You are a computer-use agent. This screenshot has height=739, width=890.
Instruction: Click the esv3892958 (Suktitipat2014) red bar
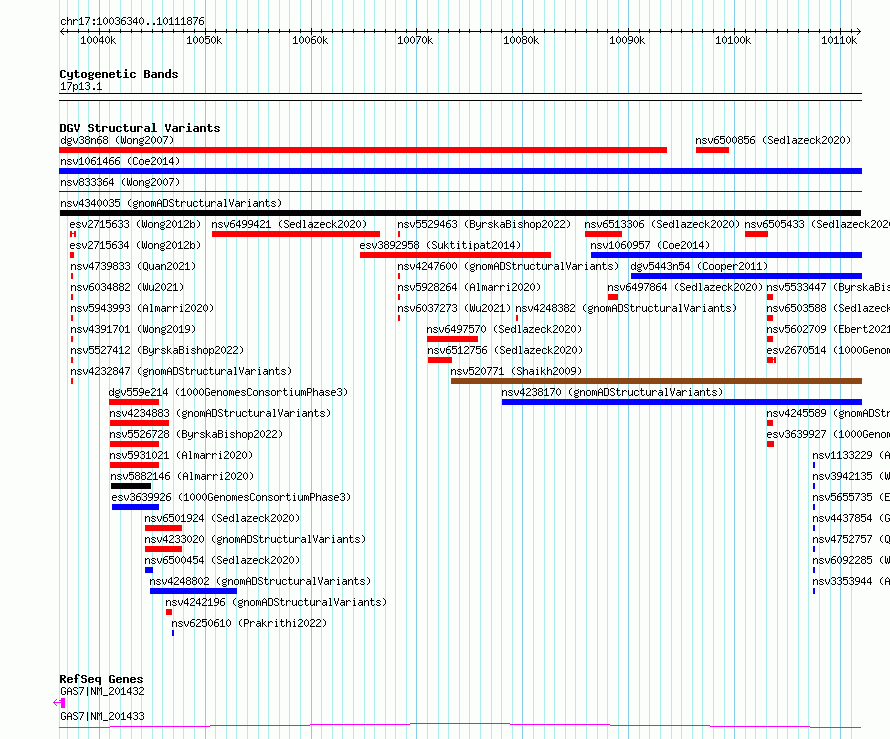455,255
